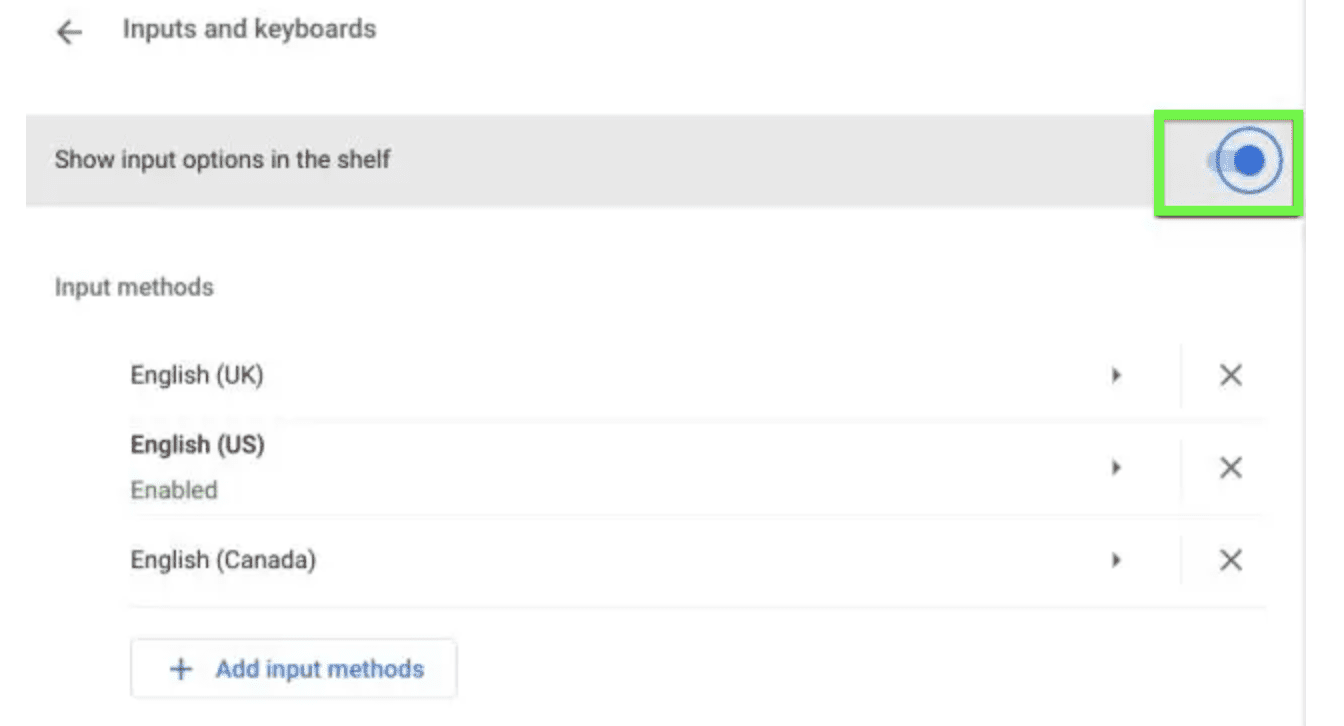Select the English (Canada) input method row
1344x726 pixels.
click(600, 560)
